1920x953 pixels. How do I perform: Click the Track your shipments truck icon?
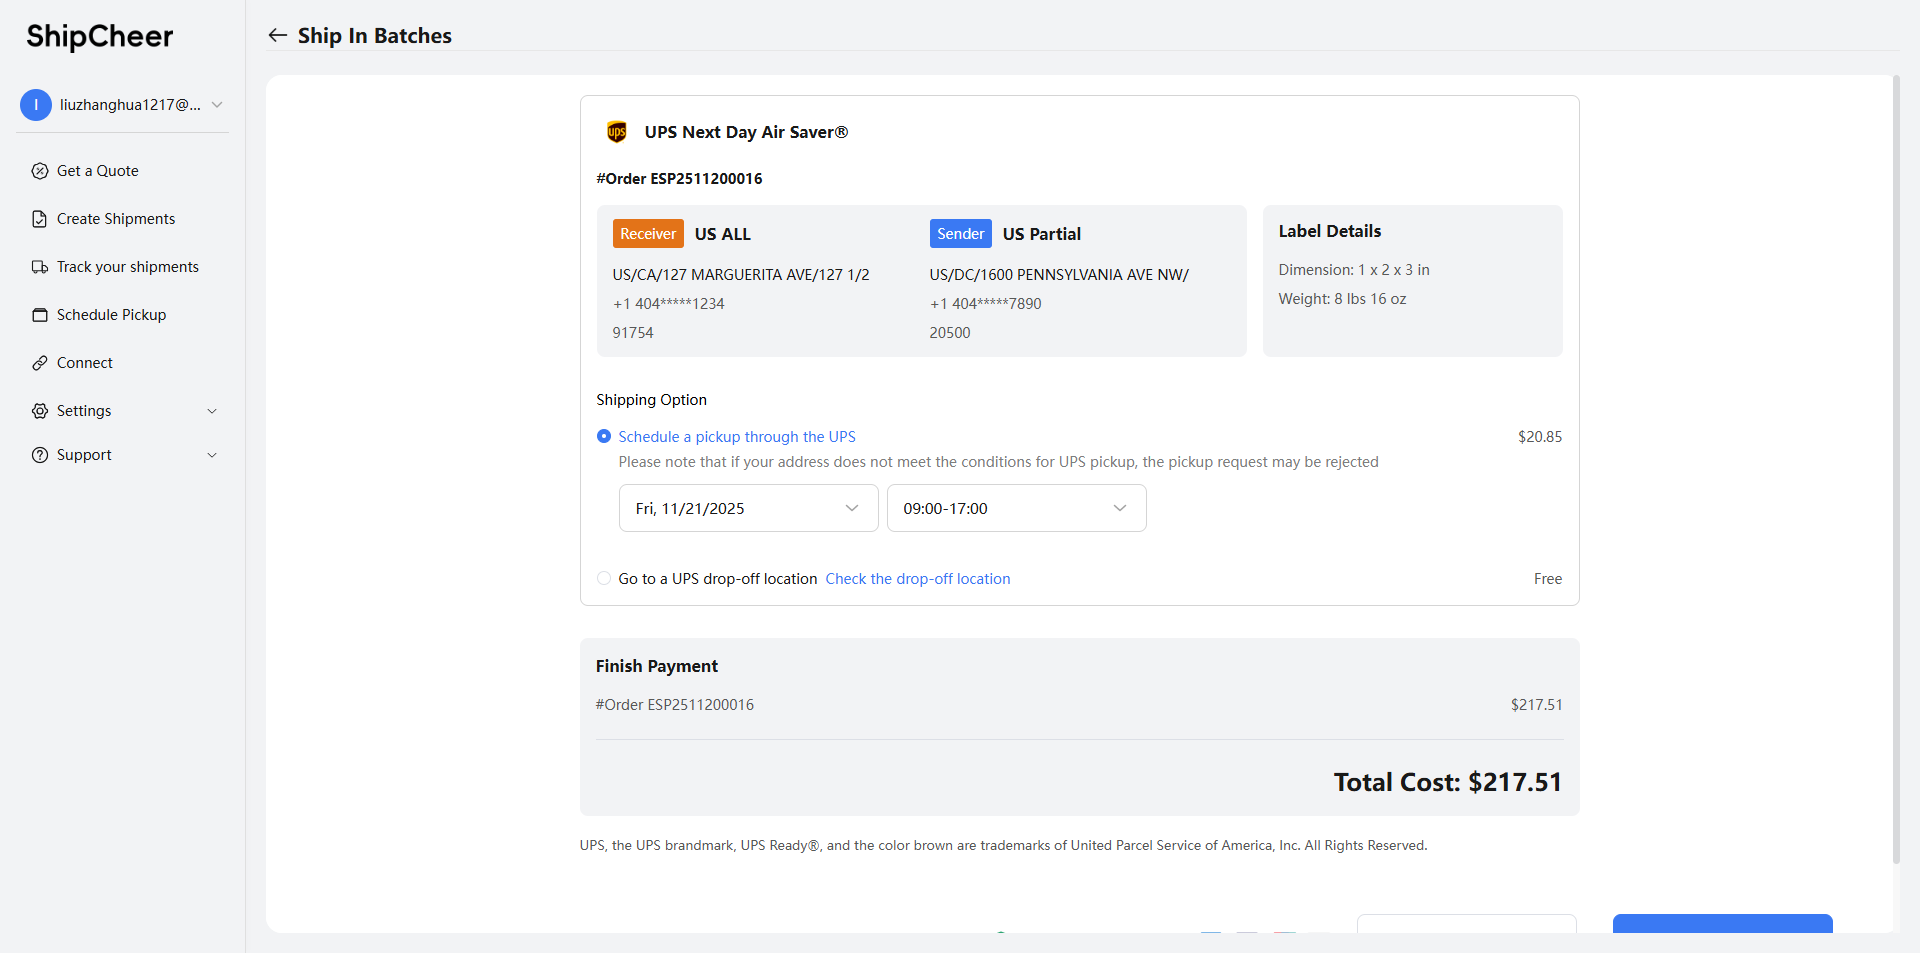tap(40, 267)
